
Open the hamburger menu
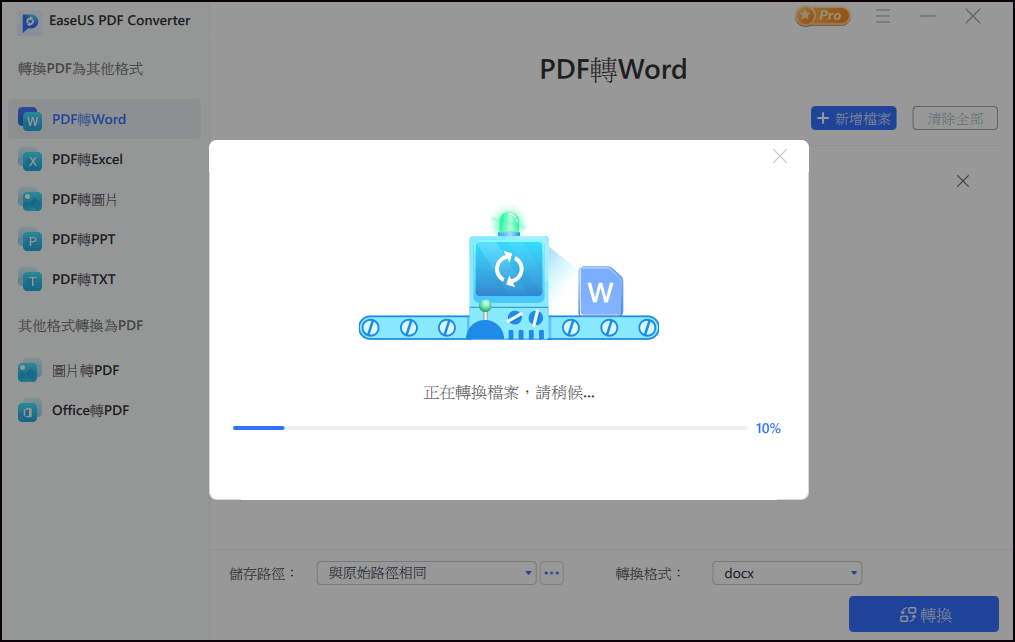(883, 16)
